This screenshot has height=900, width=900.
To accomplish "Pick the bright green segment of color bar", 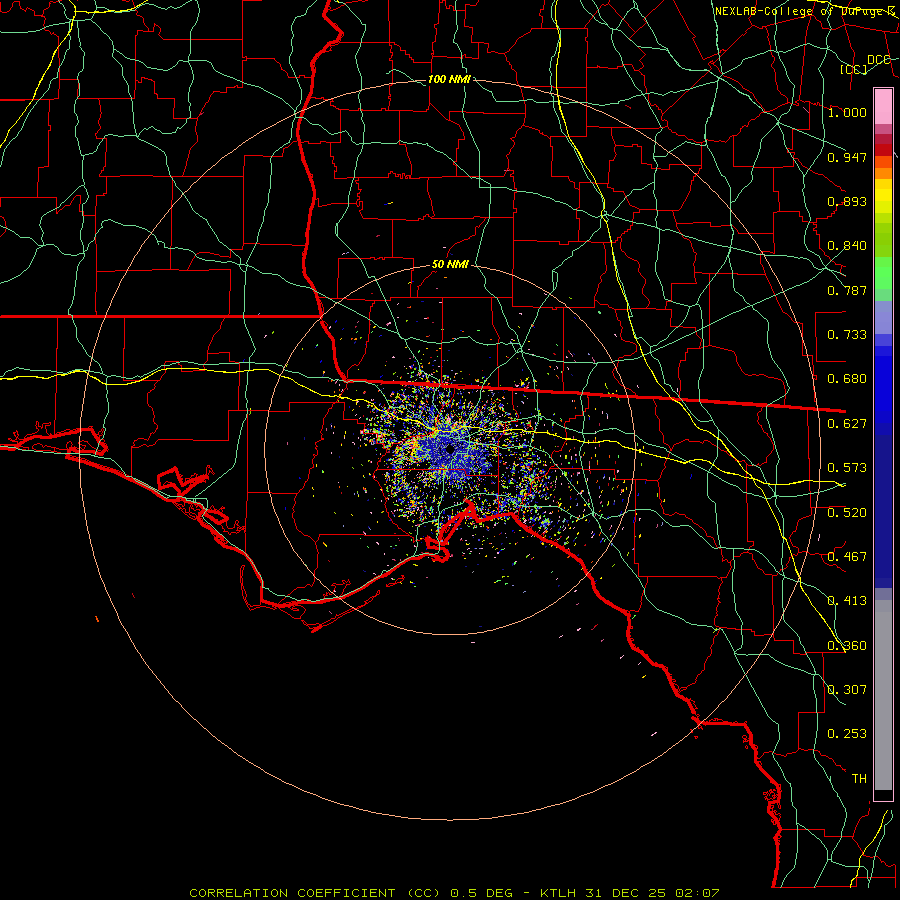I will [883, 273].
